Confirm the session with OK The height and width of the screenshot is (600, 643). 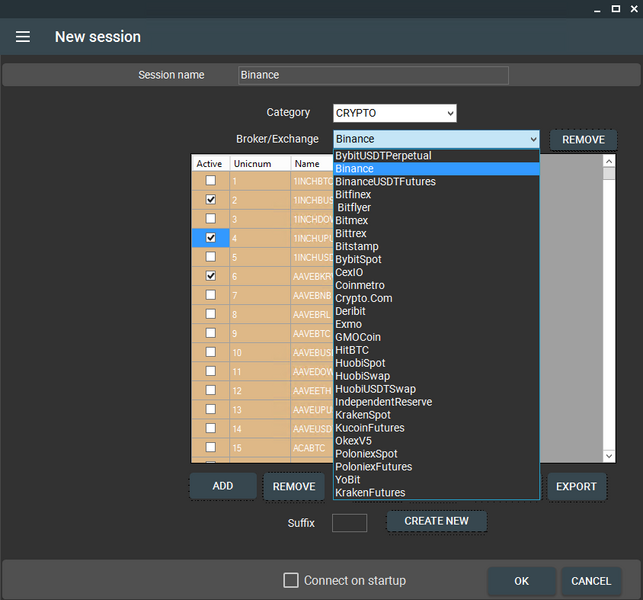[521, 581]
